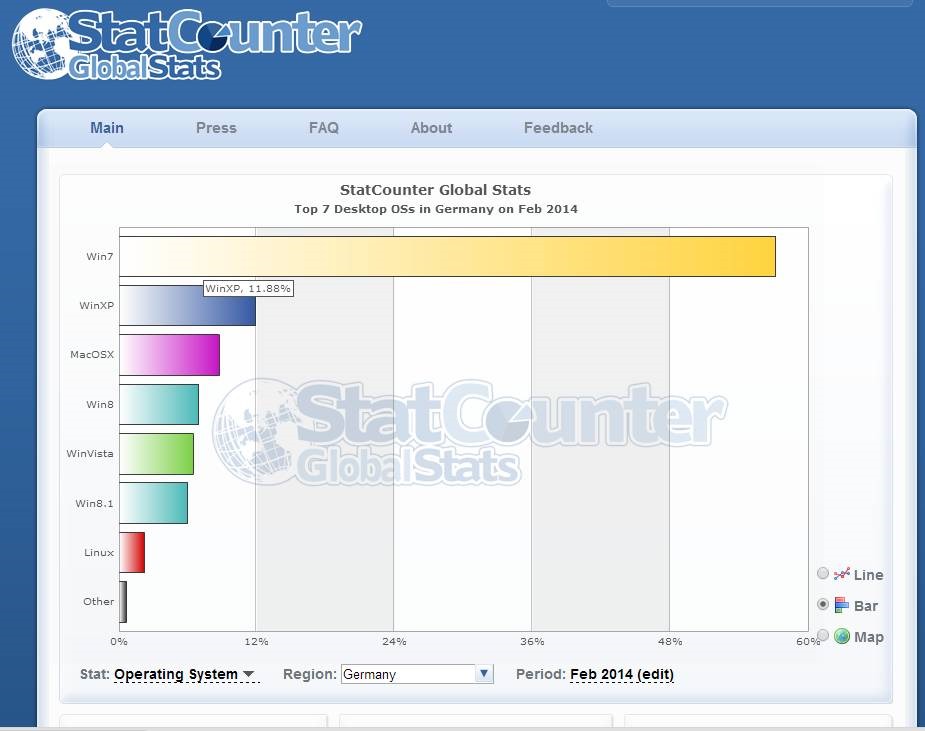Click the Bar chart icon

point(842,605)
